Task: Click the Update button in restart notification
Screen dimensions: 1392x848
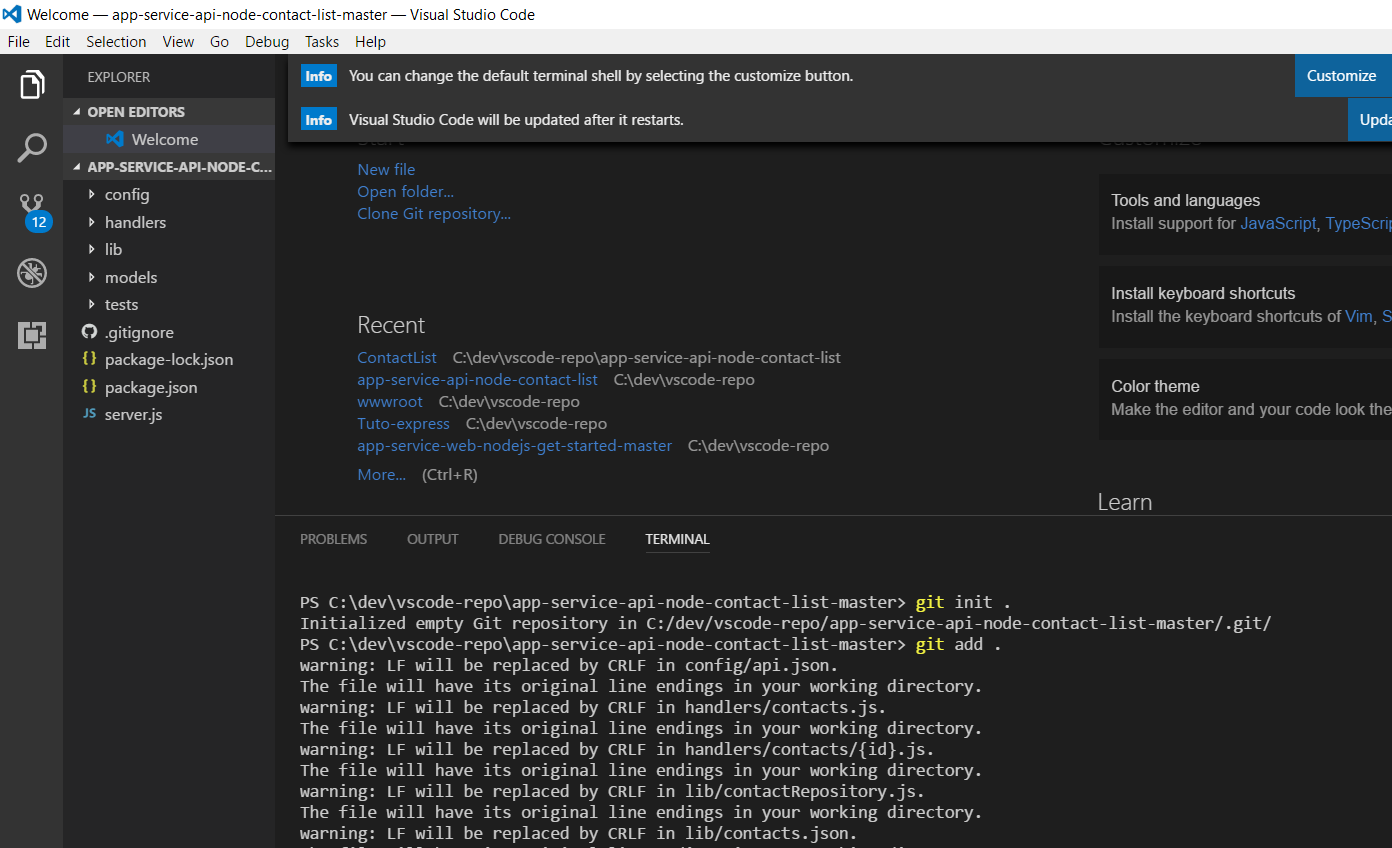Action: 1370,120
